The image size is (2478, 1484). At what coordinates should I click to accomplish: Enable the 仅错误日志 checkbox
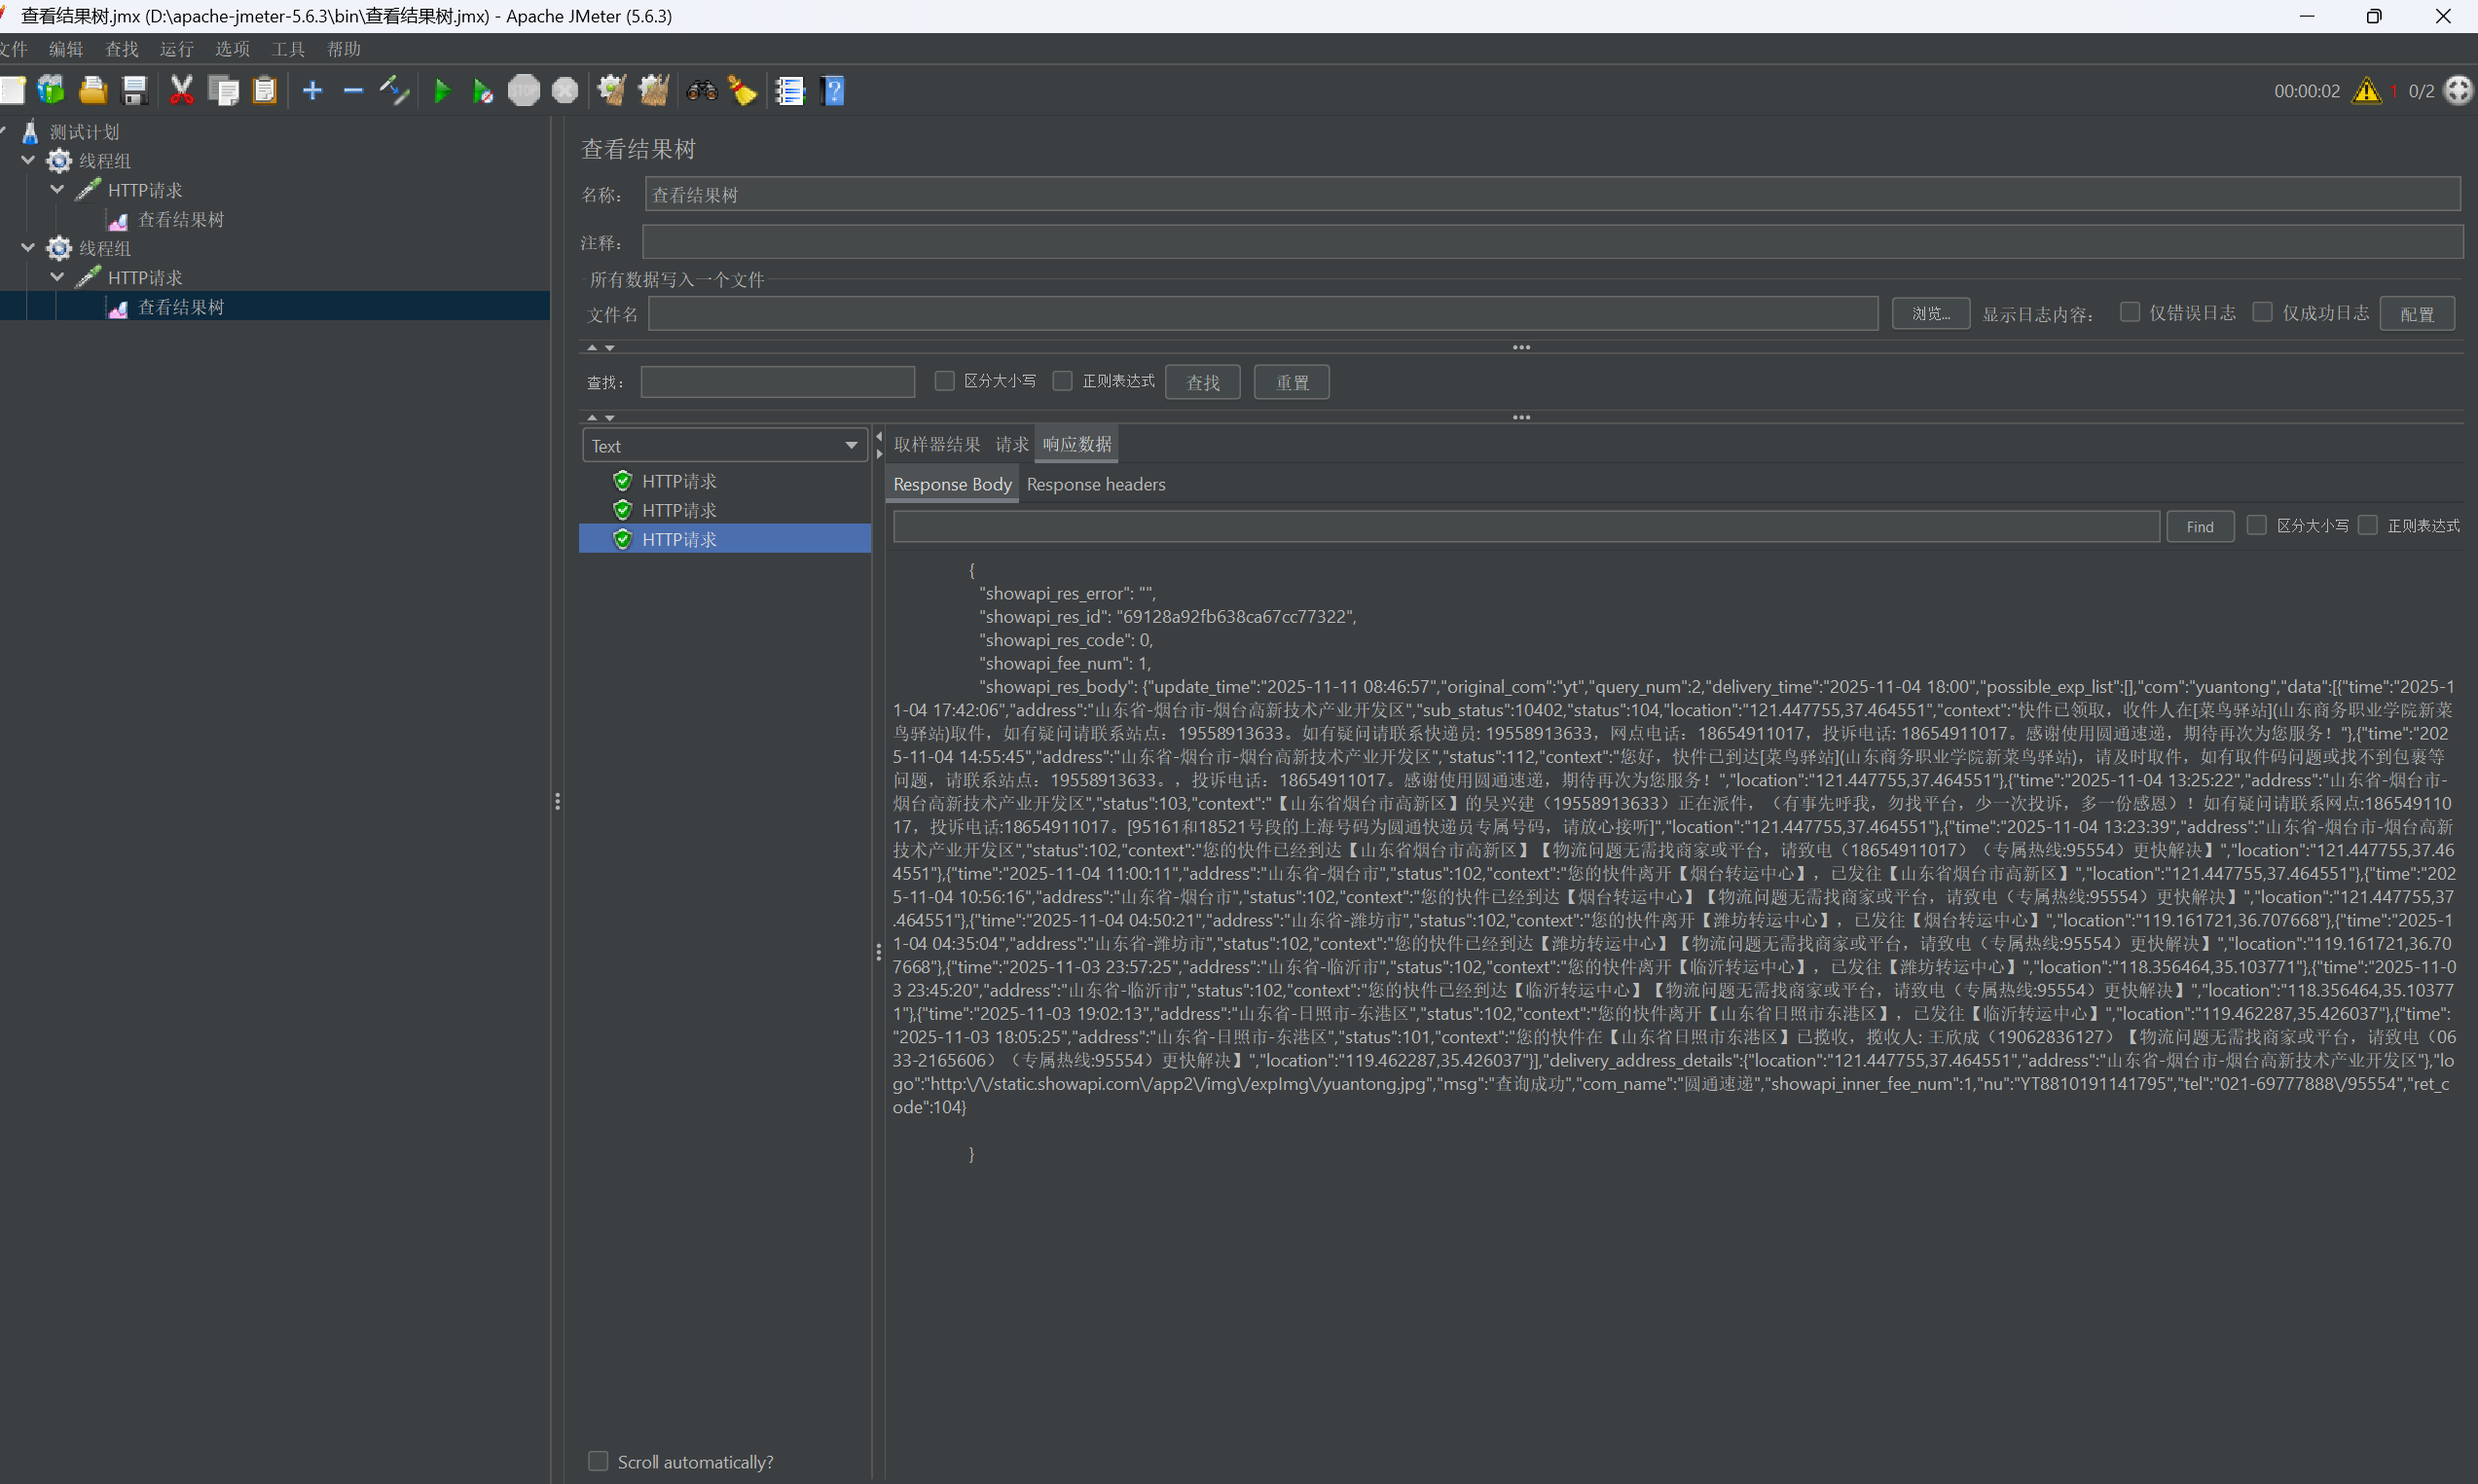2130,312
